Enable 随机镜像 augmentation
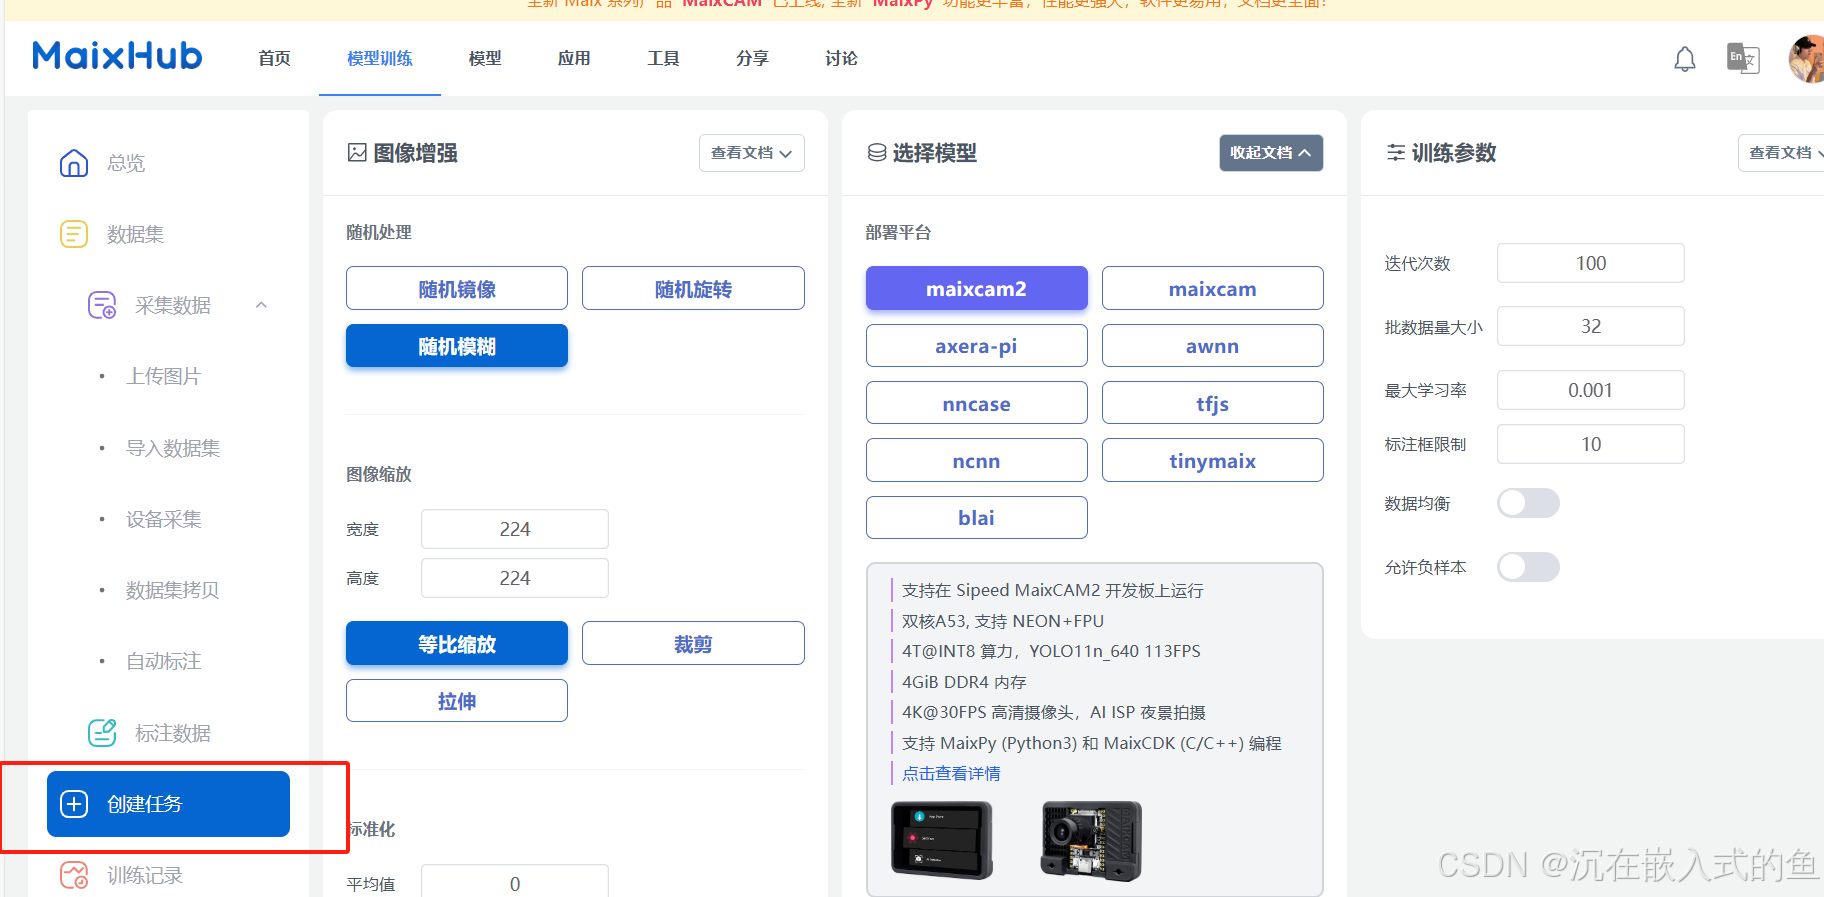This screenshot has height=897, width=1824. click(457, 289)
